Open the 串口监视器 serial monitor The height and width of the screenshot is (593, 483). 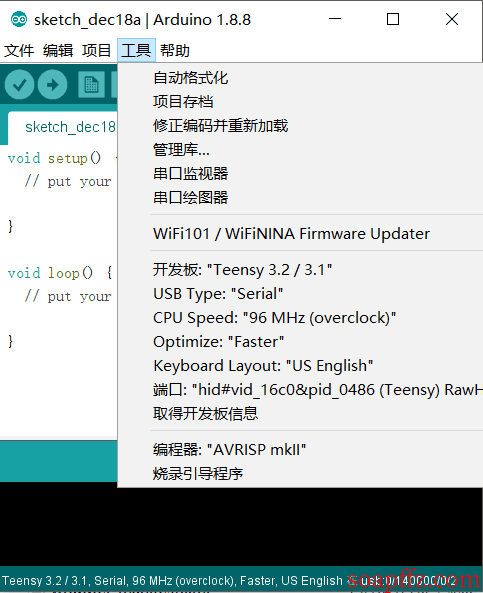300,174
